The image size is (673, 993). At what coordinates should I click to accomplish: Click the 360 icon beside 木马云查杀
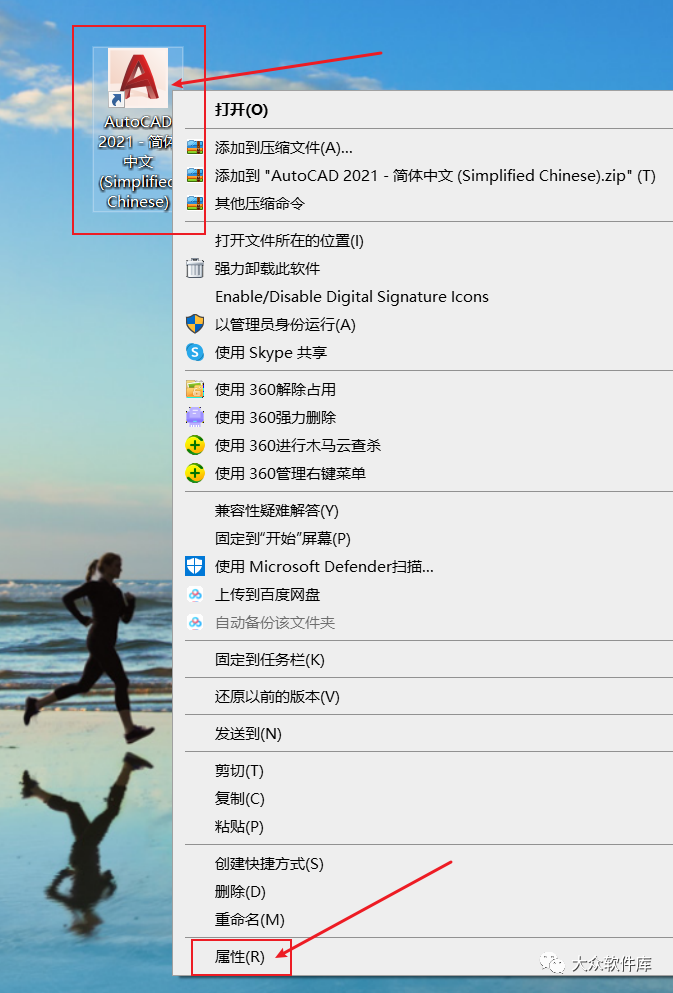coord(195,445)
